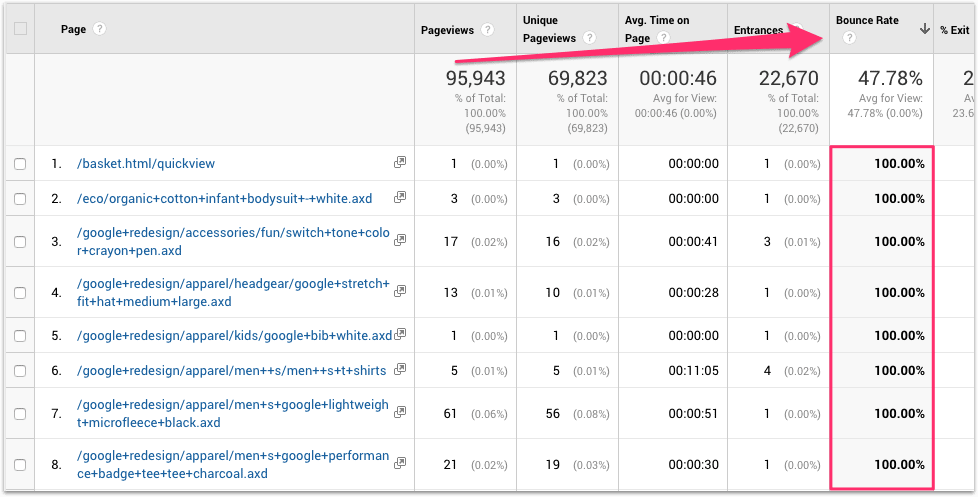This screenshot has height=497, width=978.
Task: Click help icon under Bounce Rate header
Action: pos(849,38)
